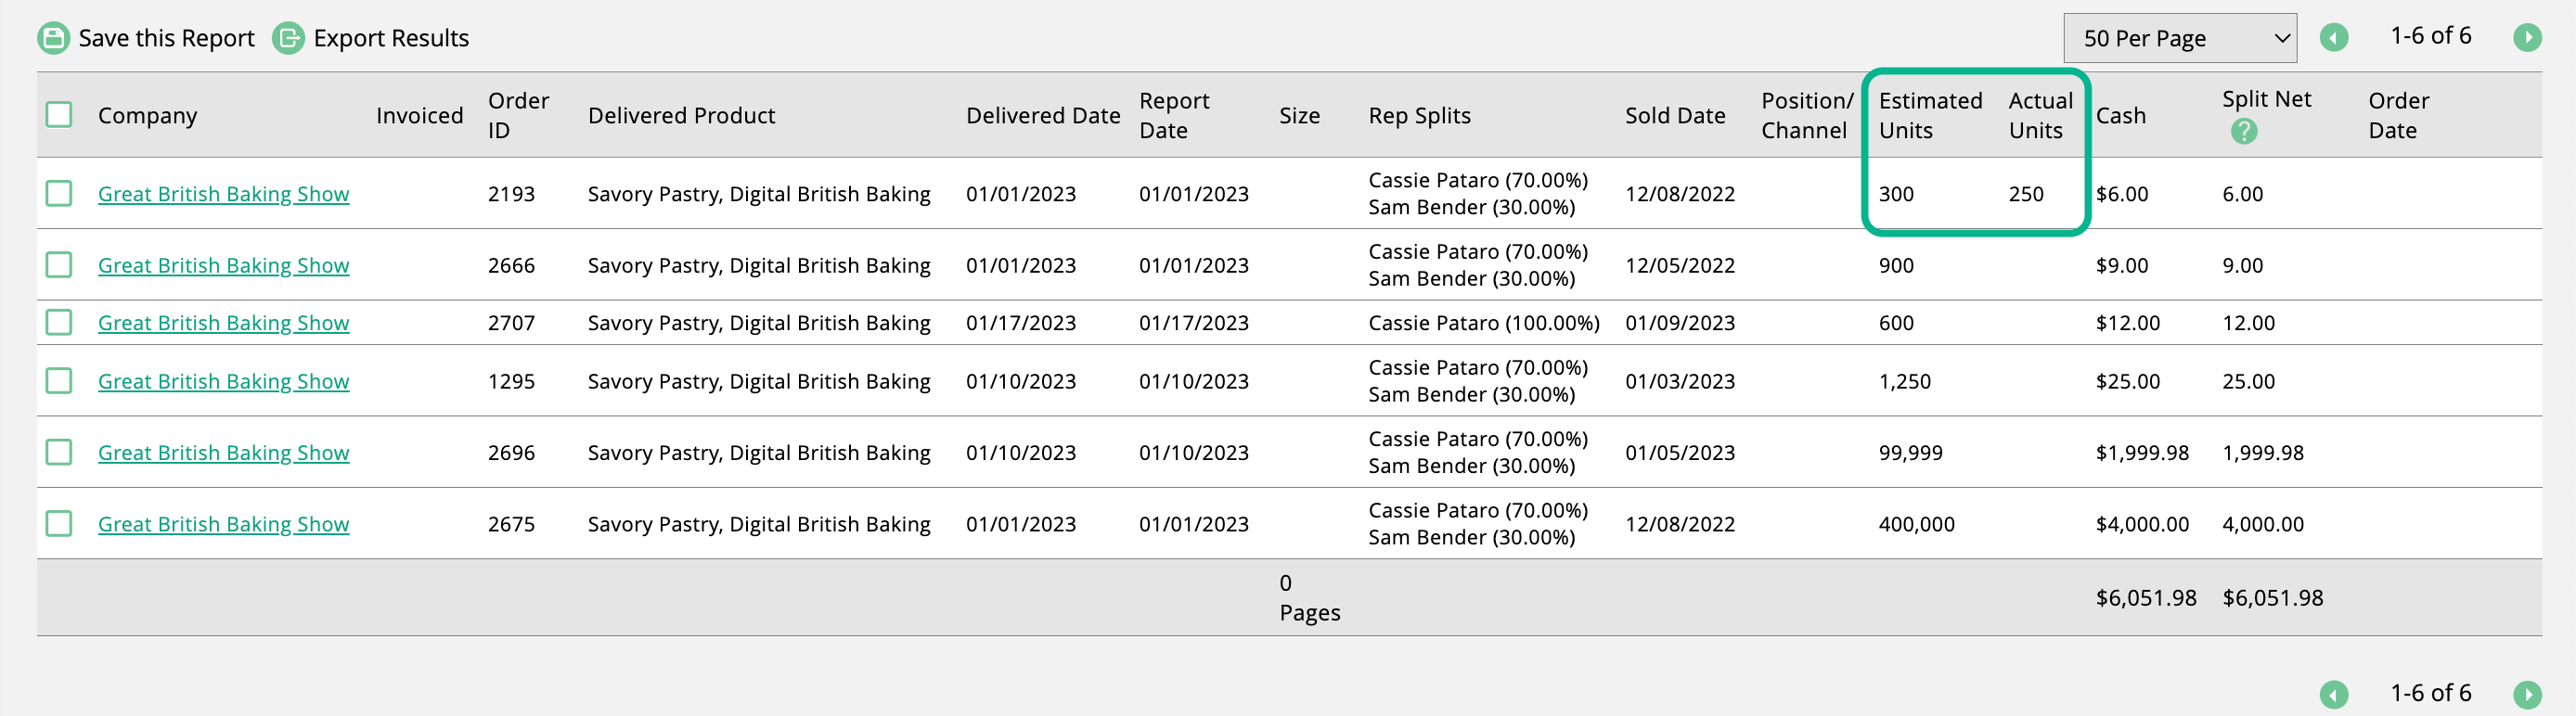The image size is (2576, 716).
Task: Check the row for order 2707
Action: click(x=59, y=322)
